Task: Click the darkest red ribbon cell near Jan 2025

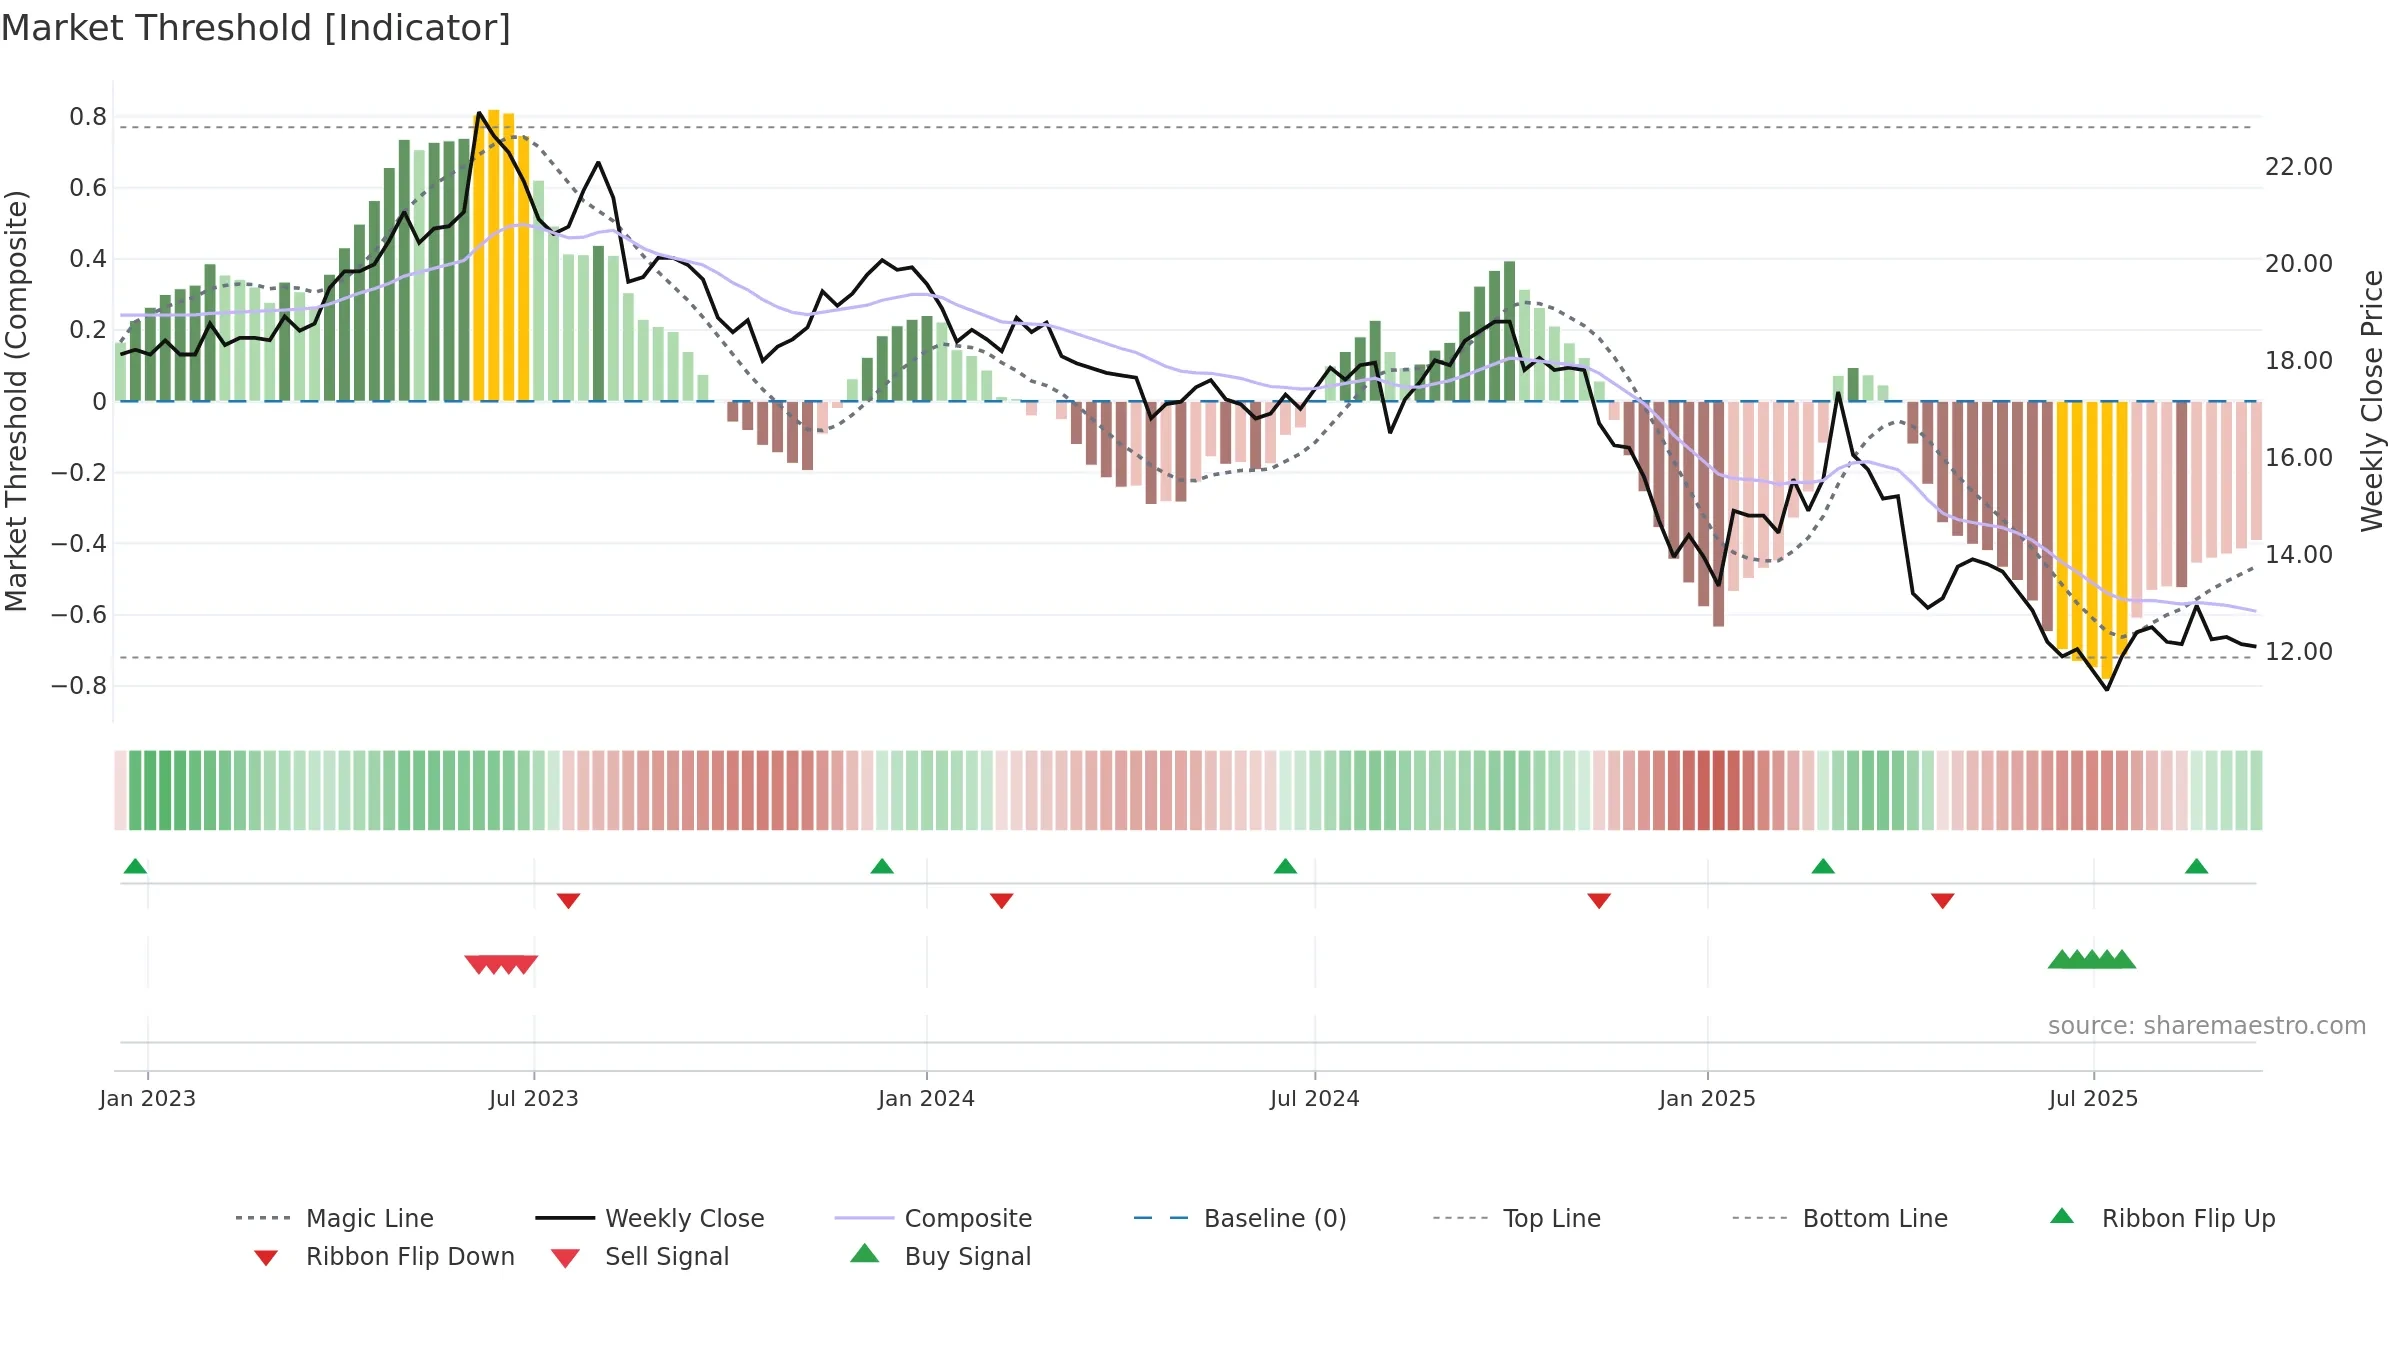Action: click(1719, 790)
